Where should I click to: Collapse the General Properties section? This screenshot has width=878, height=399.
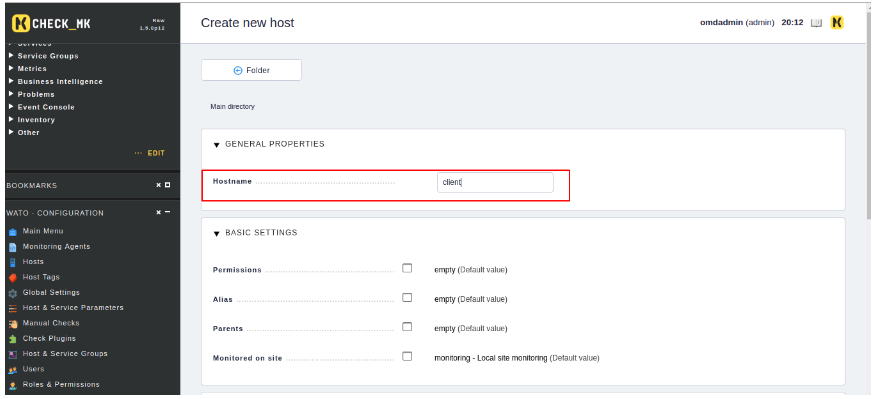point(217,145)
